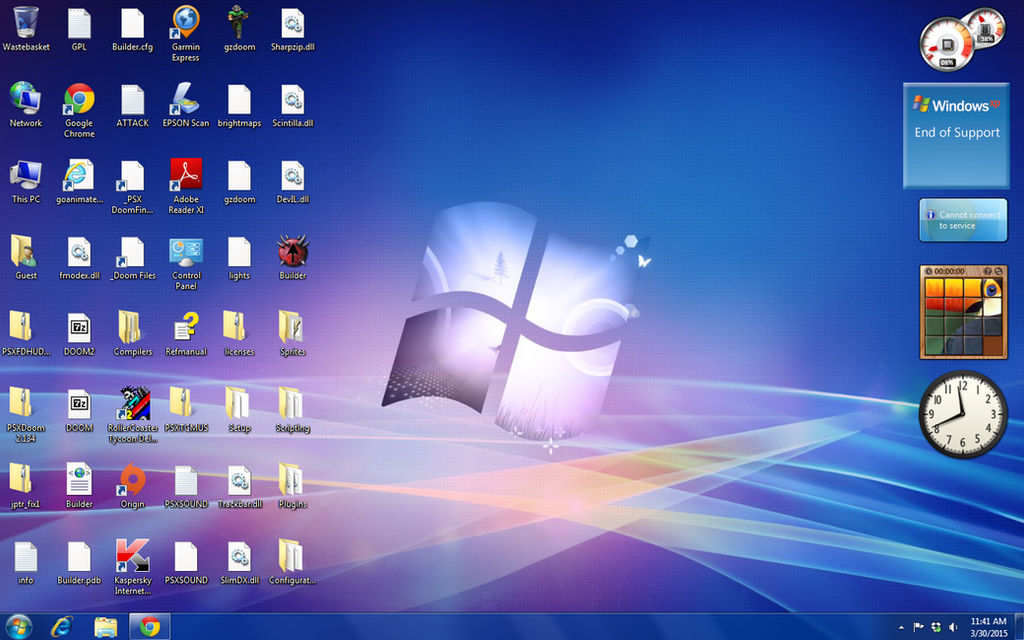Click the Google Chrome desktop icon
1024x640 pixels.
tap(79, 110)
